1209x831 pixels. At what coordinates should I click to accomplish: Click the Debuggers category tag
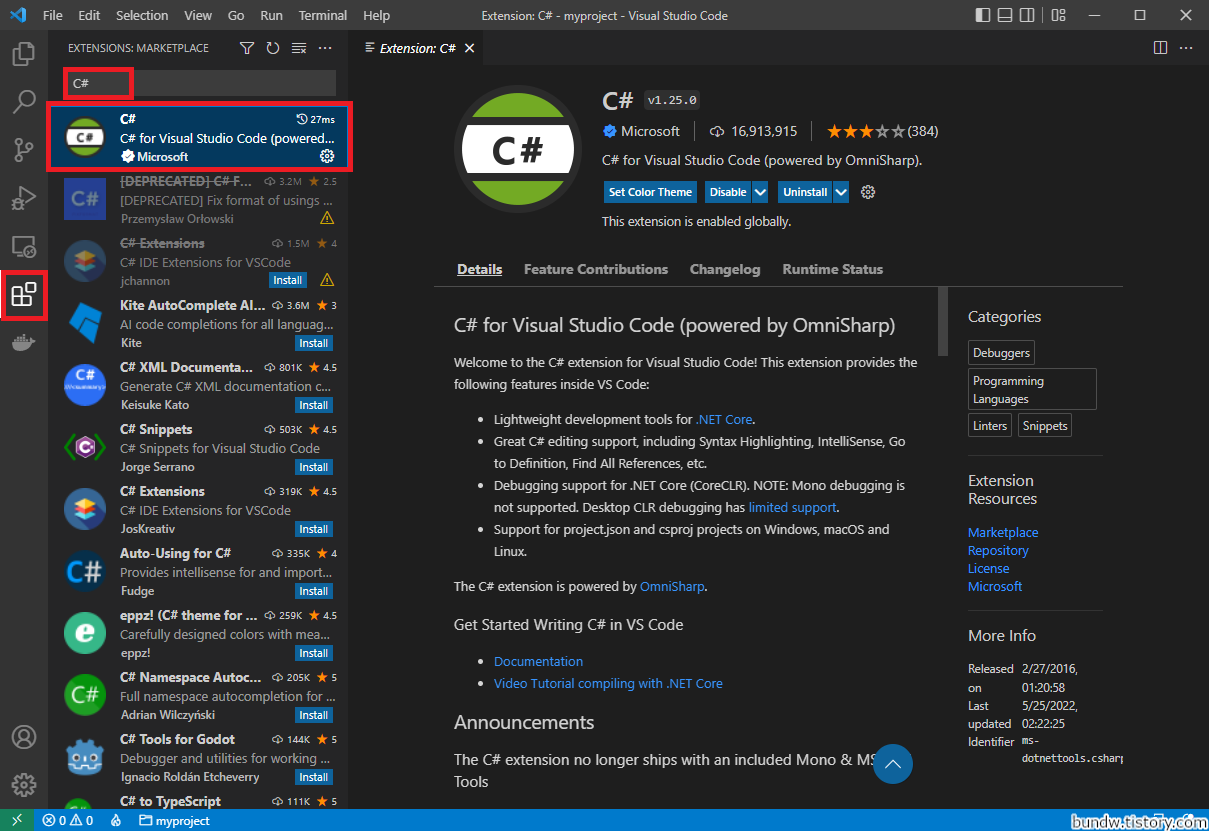(1001, 352)
